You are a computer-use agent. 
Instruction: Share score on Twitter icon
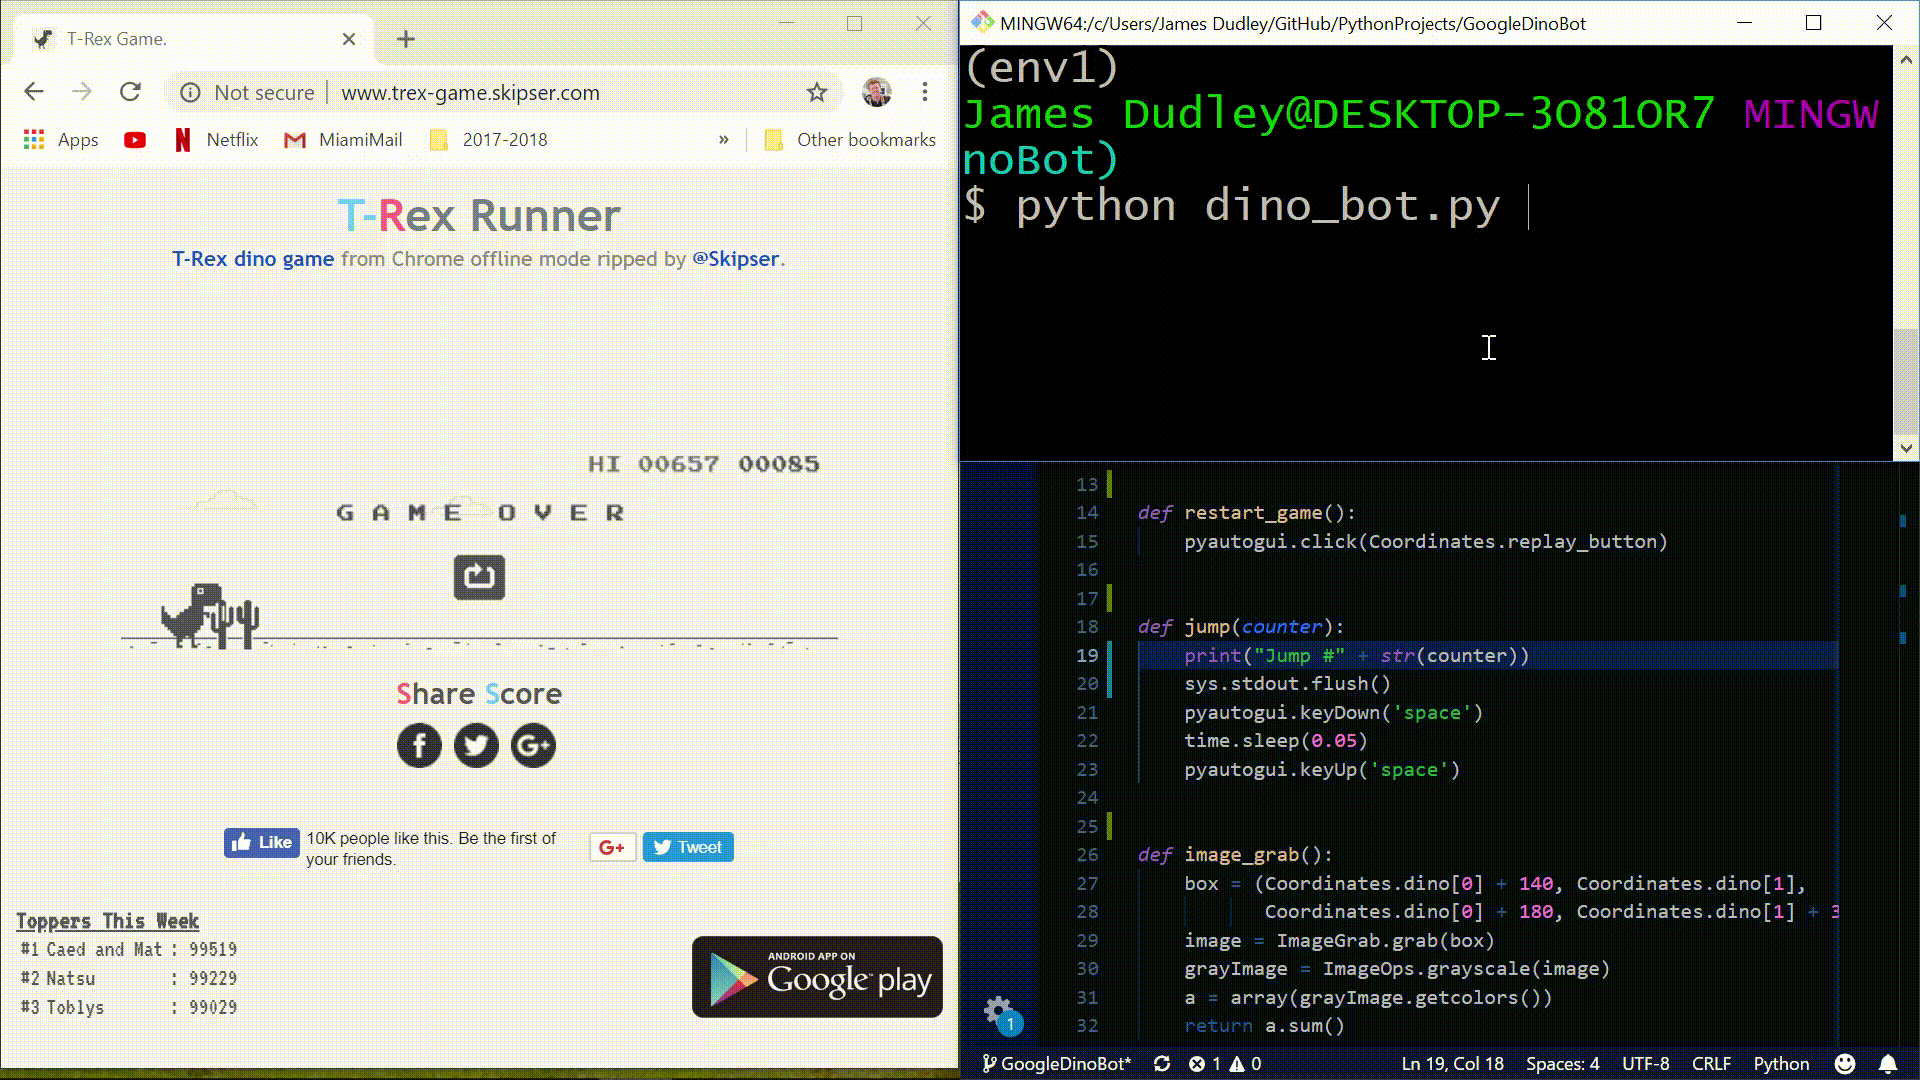[476, 745]
